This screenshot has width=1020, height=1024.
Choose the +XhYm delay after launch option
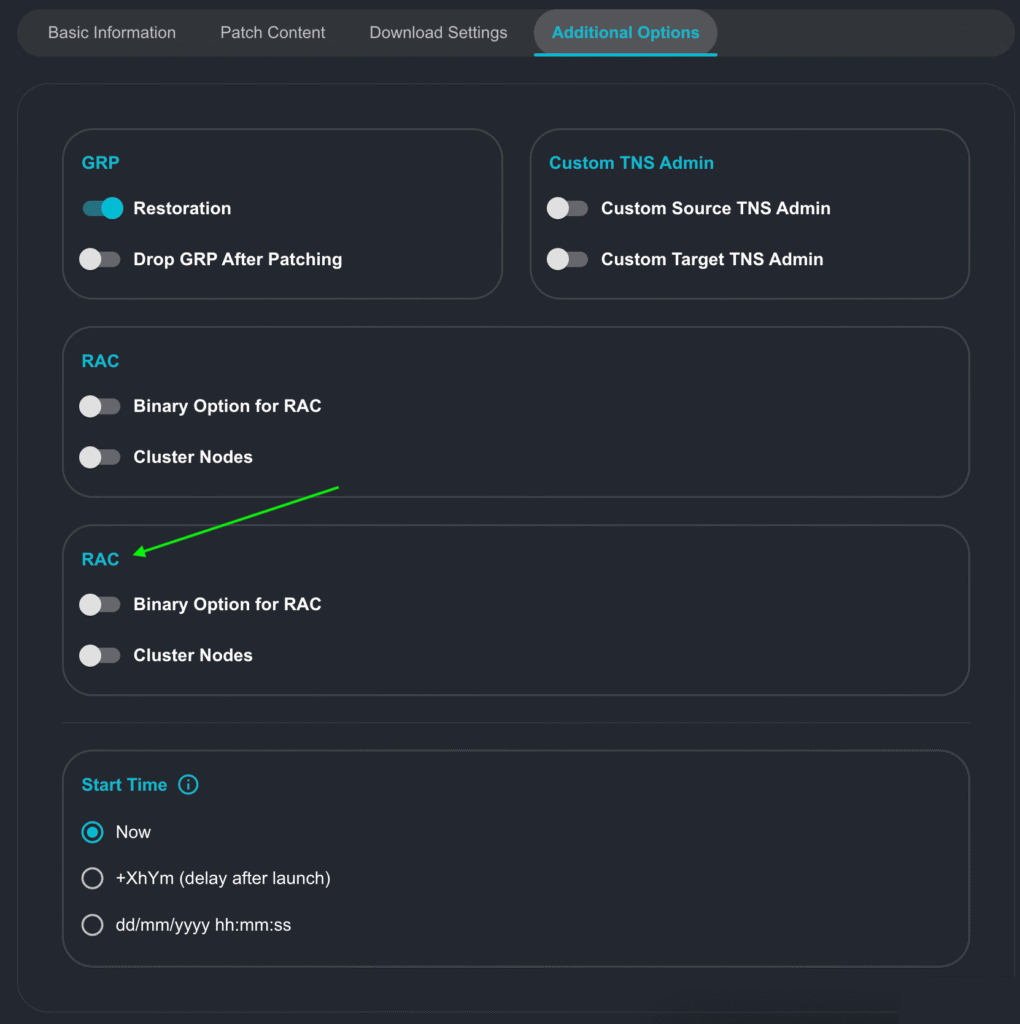pyautogui.click(x=93, y=878)
